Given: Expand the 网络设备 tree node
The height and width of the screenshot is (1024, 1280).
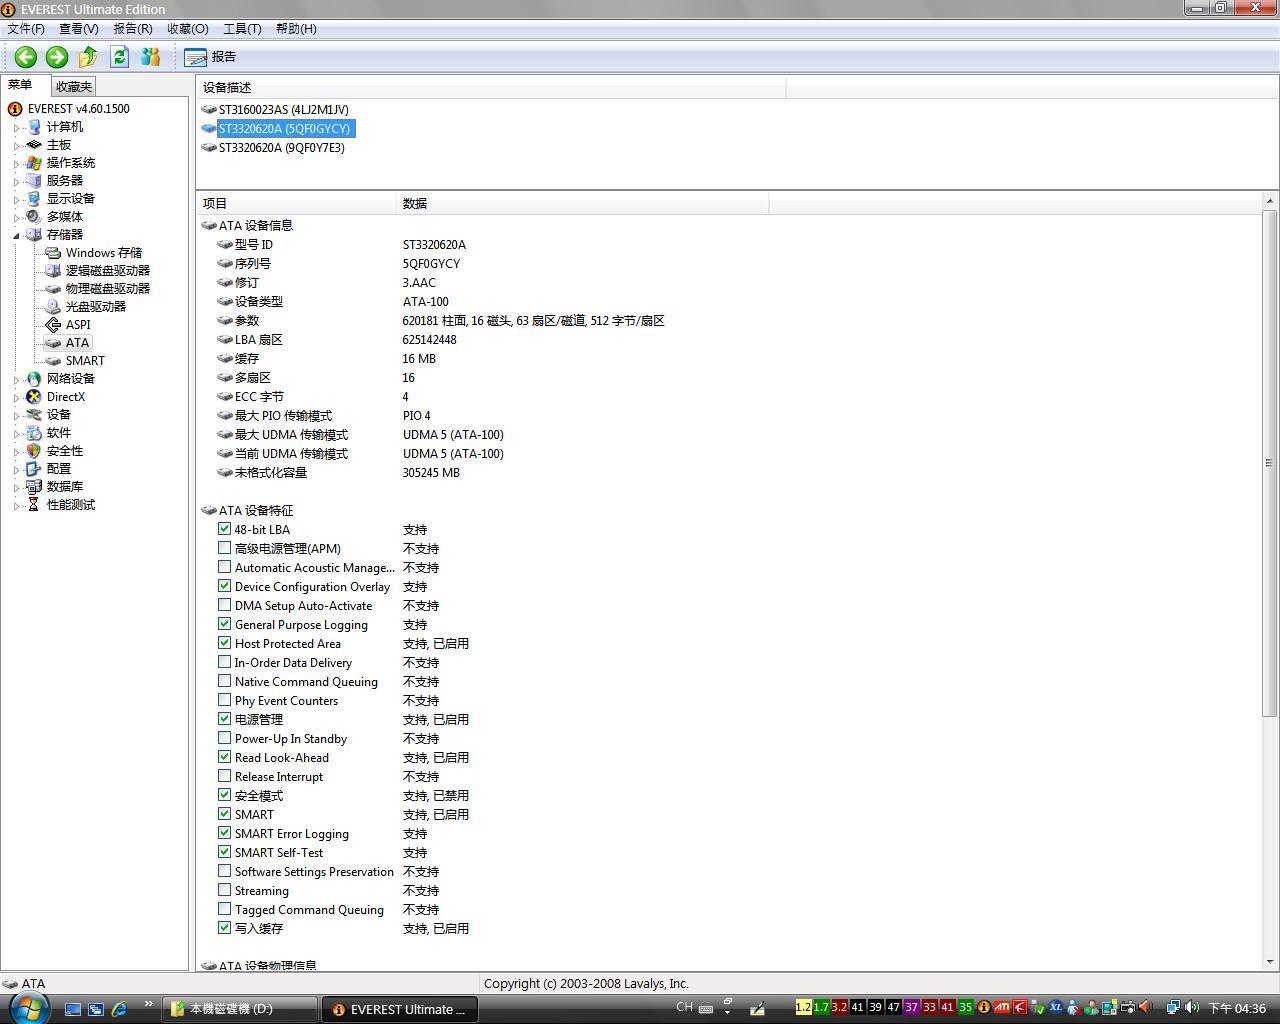Looking at the screenshot, I should point(17,380).
